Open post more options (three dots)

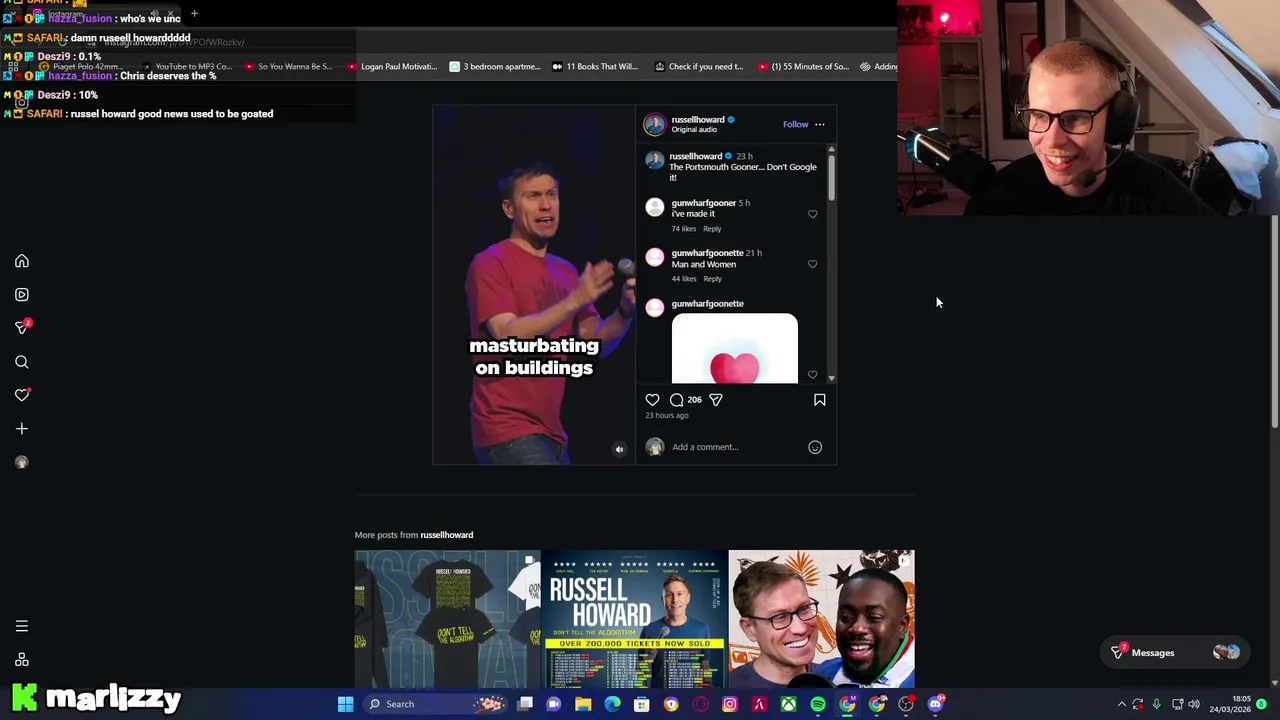point(819,124)
